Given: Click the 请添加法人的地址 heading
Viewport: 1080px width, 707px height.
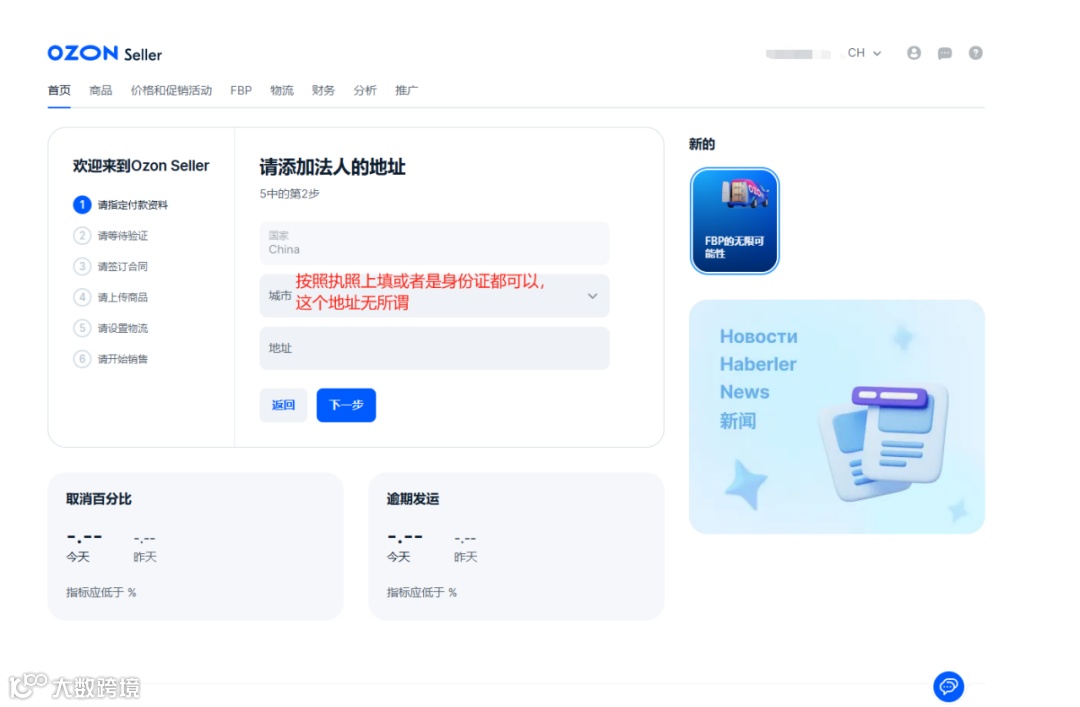Looking at the screenshot, I should (332, 167).
